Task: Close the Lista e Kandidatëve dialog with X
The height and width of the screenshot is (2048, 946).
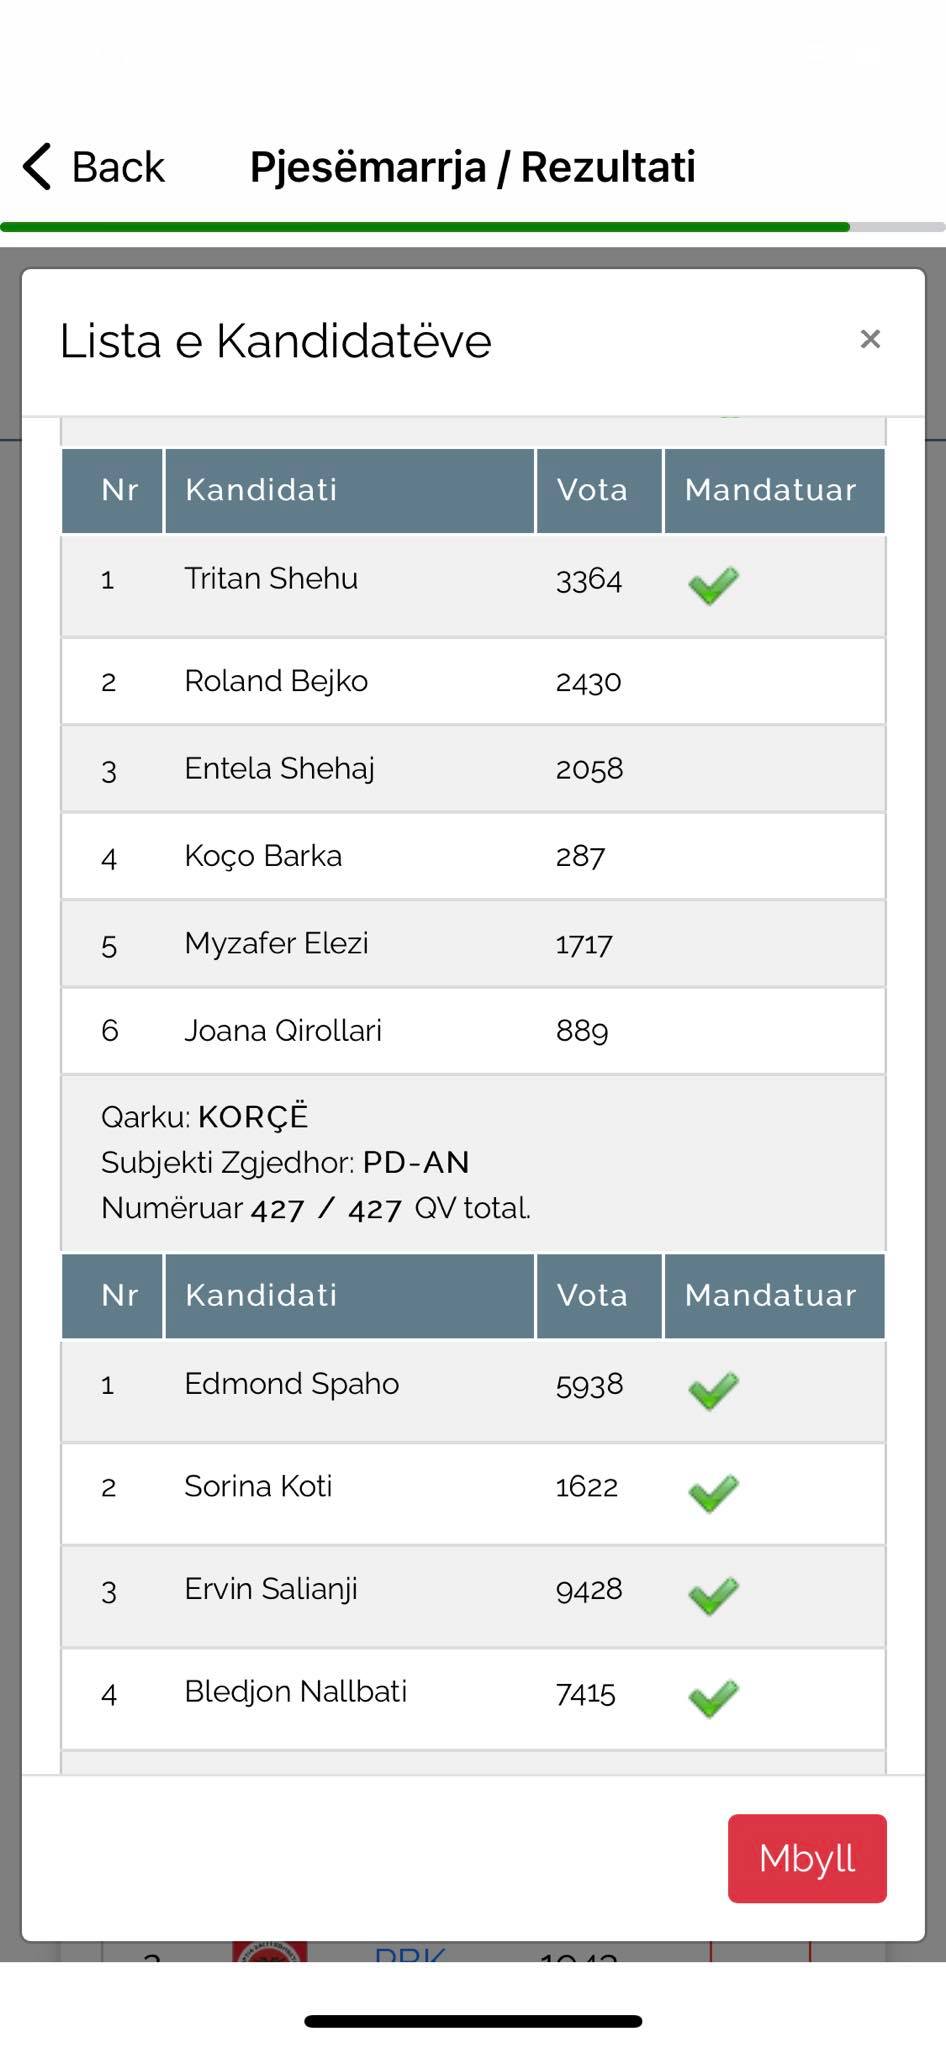Action: pyautogui.click(x=870, y=339)
